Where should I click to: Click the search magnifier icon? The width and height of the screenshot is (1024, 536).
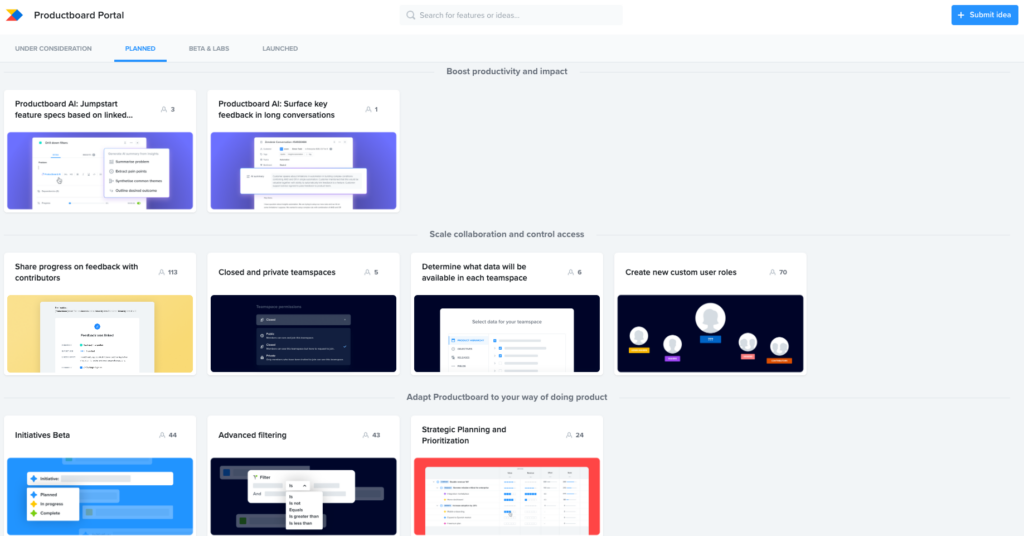pos(411,15)
